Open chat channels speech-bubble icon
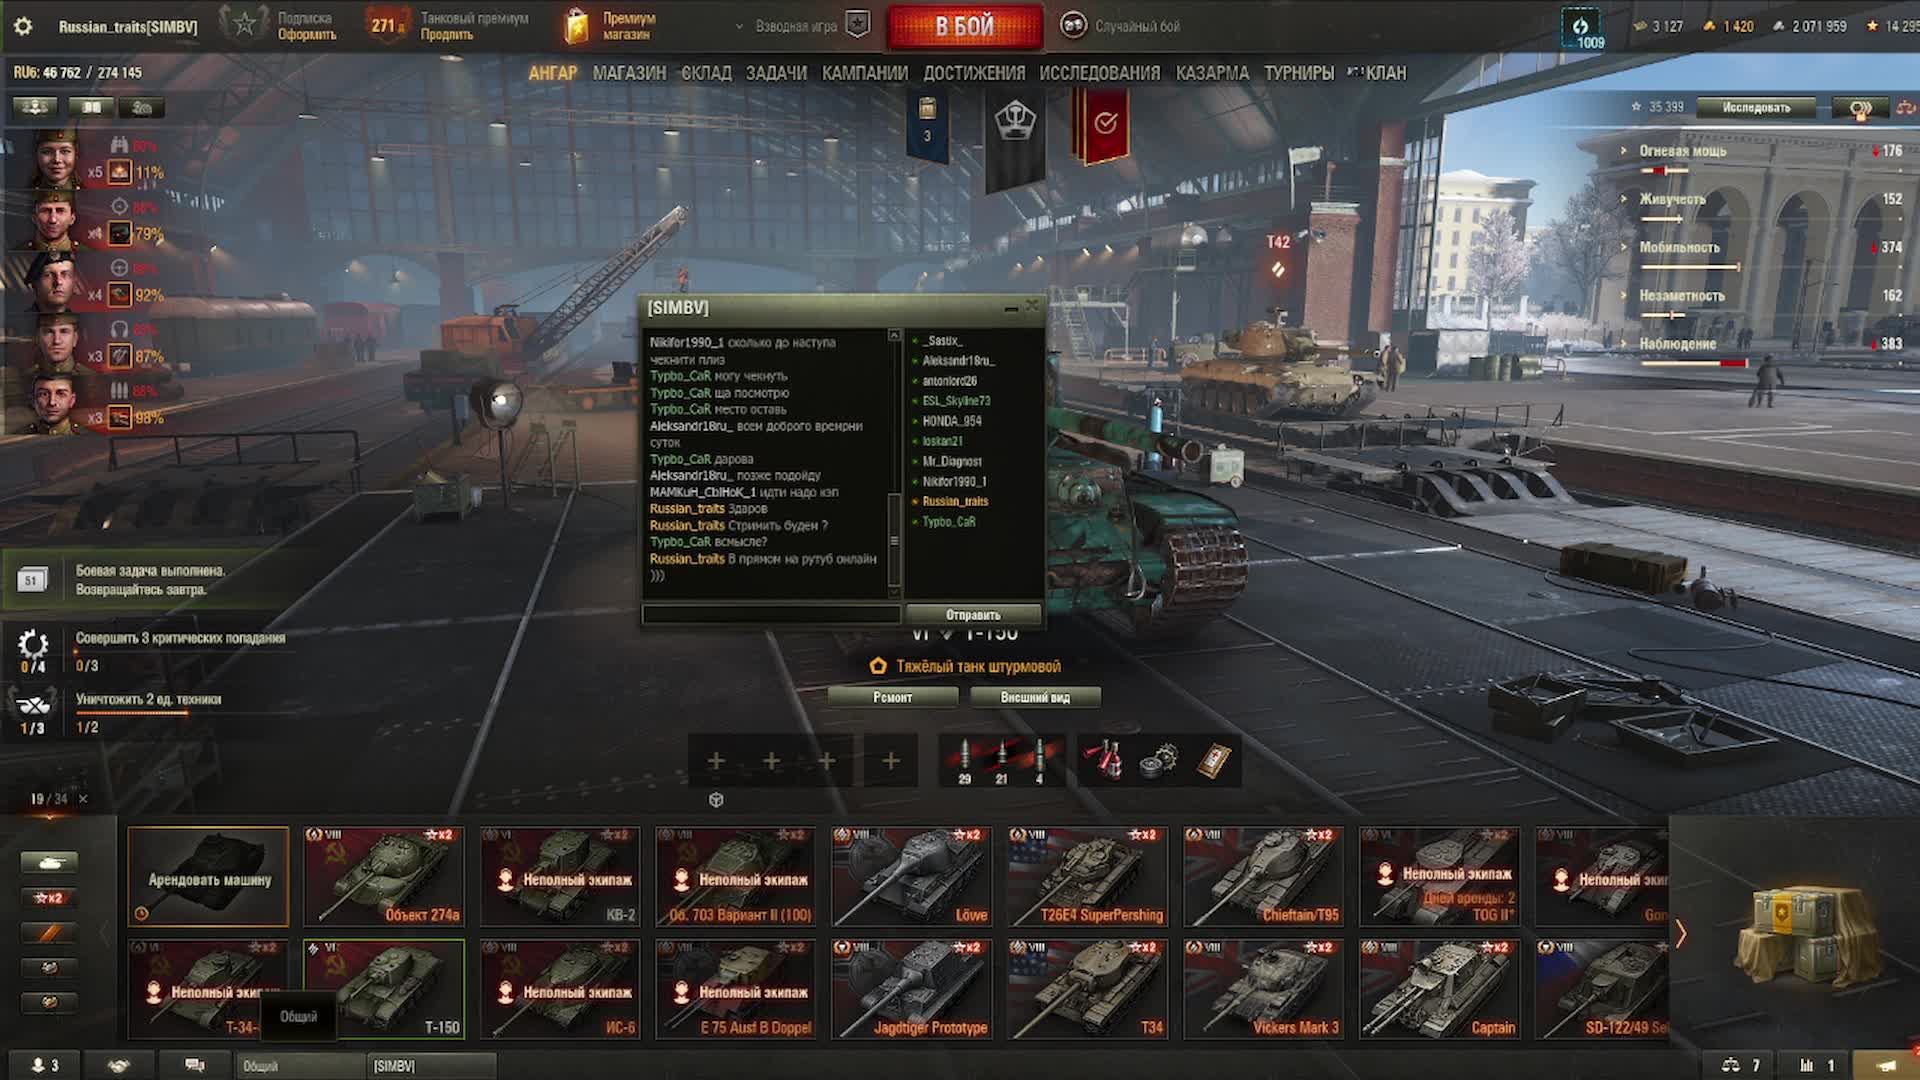 point(195,1066)
